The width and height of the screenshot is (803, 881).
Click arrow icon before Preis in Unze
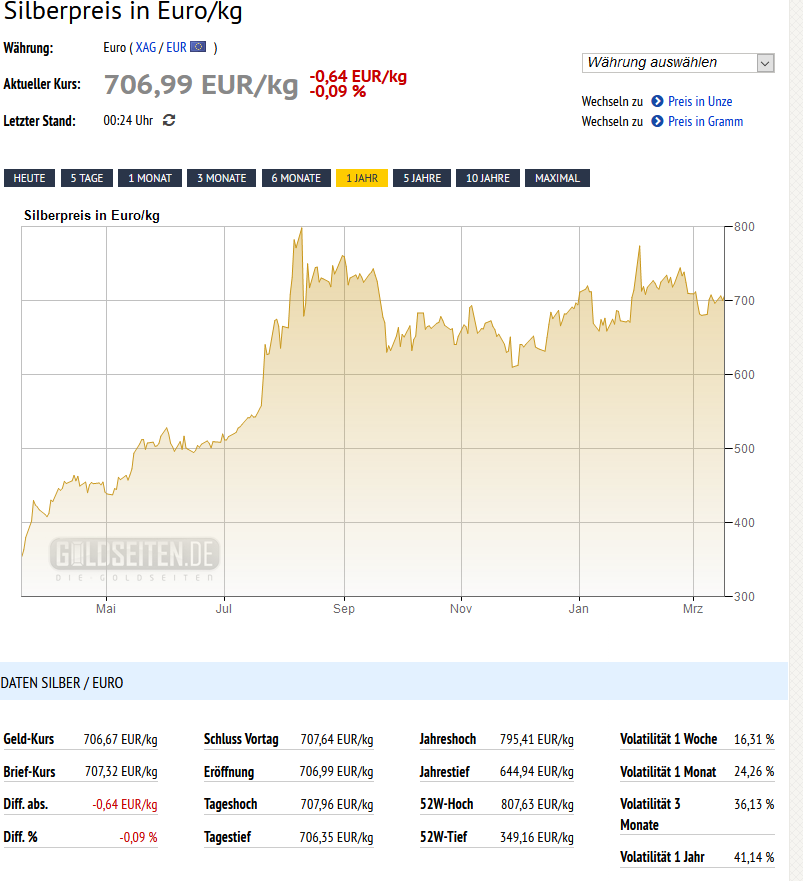[x=658, y=101]
